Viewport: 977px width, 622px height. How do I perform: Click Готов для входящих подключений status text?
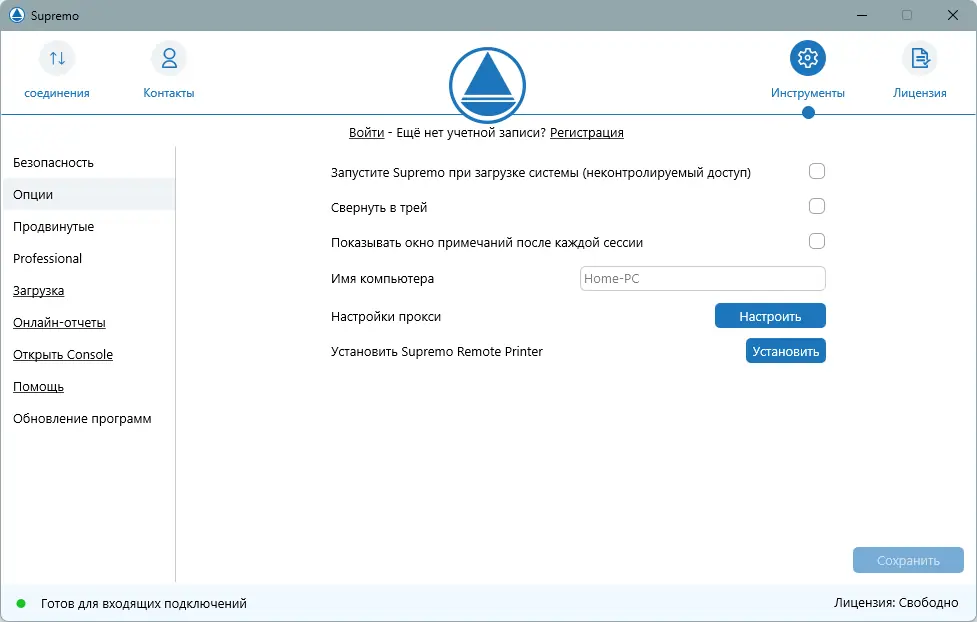(144, 603)
